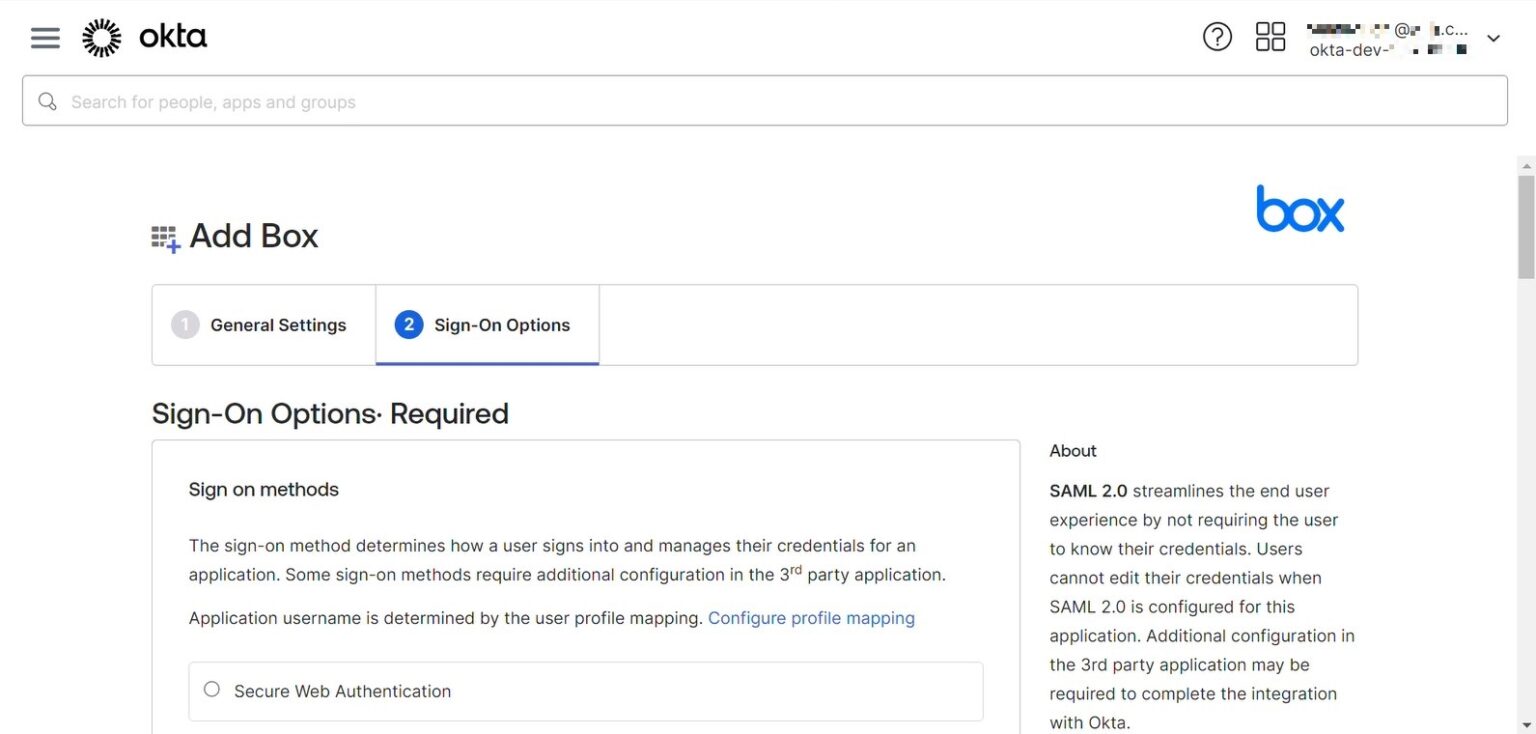Click the blue step 2 circle
The image size is (1536, 734).
[x=409, y=325]
